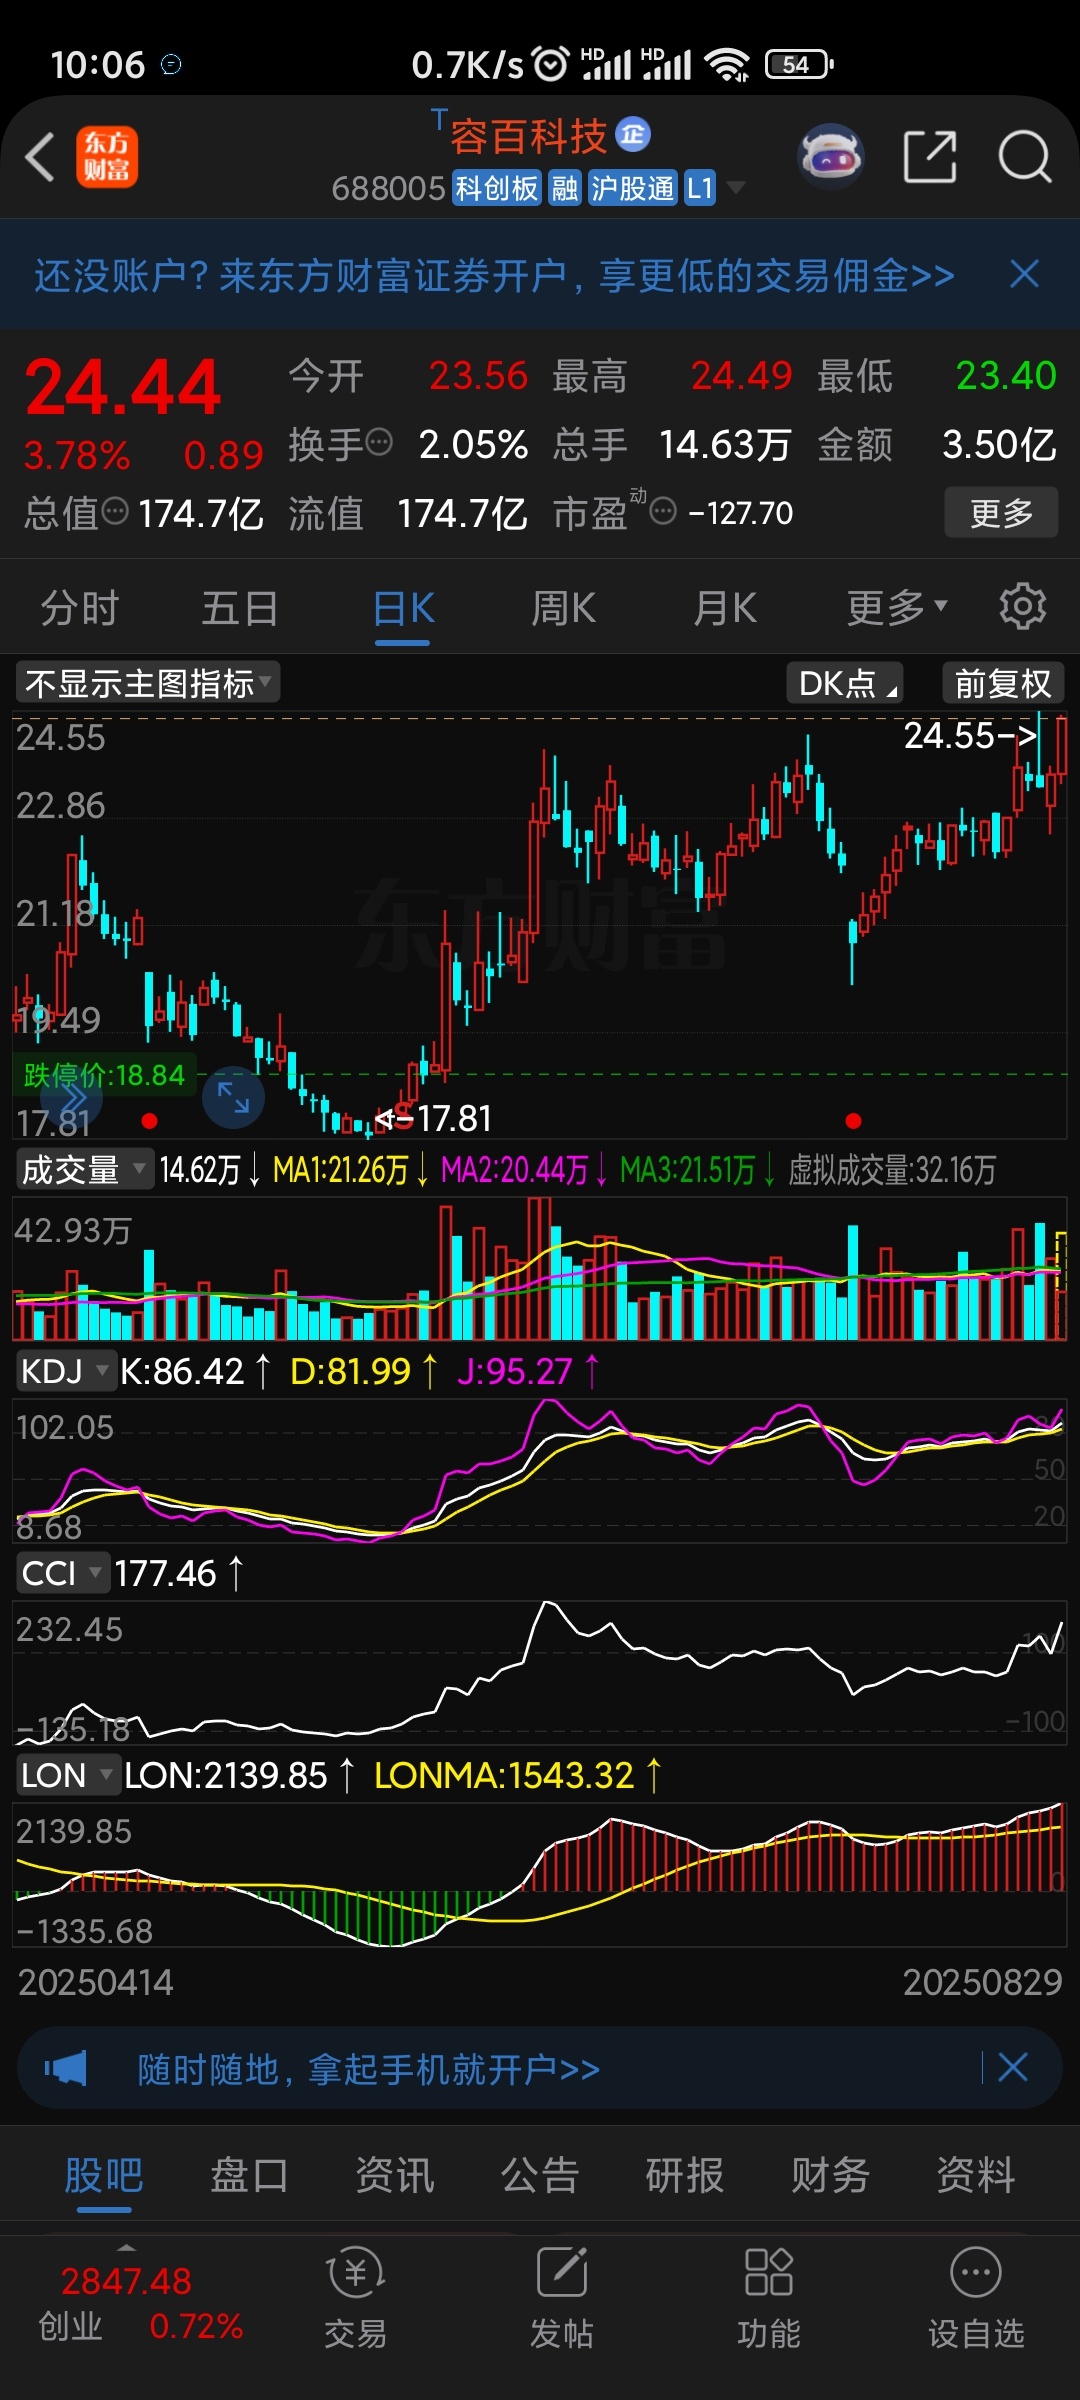Image resolution: width=1080 pixels, height=2400 pixels.
Task: Tap the right red dot event marker
Action: pos(853,1121)
